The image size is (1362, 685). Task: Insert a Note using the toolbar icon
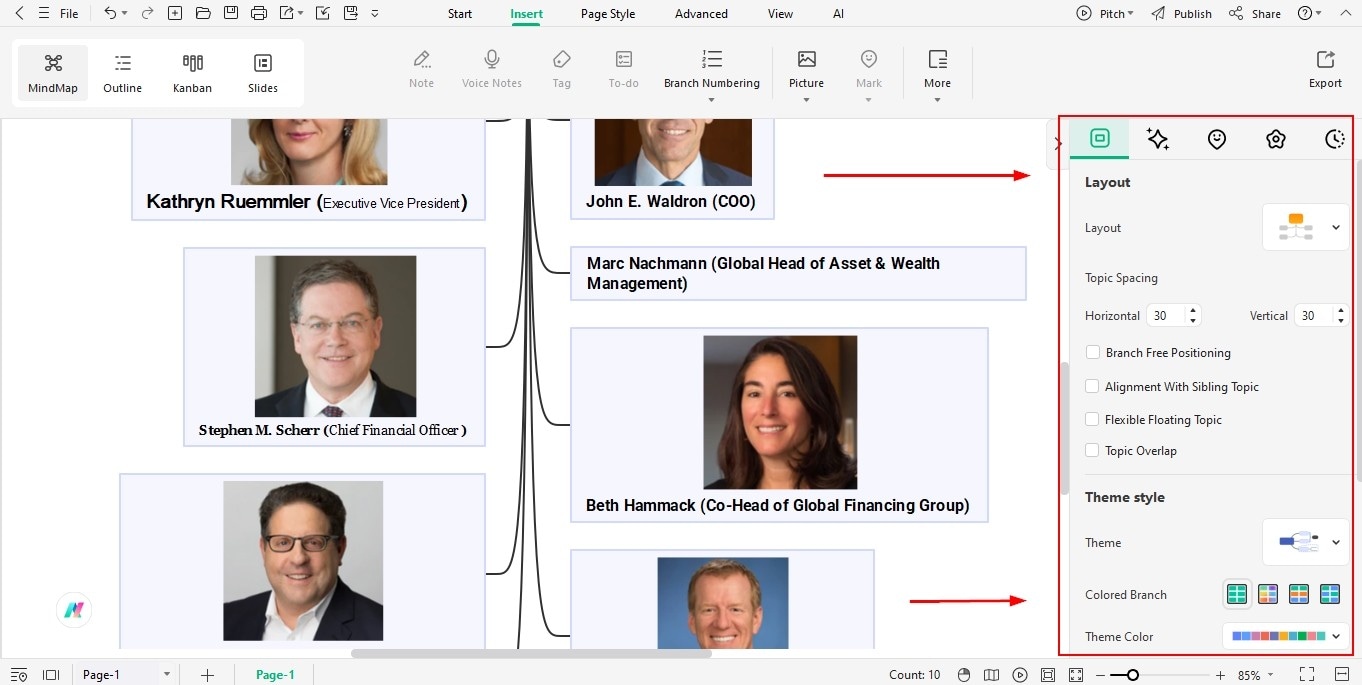tap(421, 68)
